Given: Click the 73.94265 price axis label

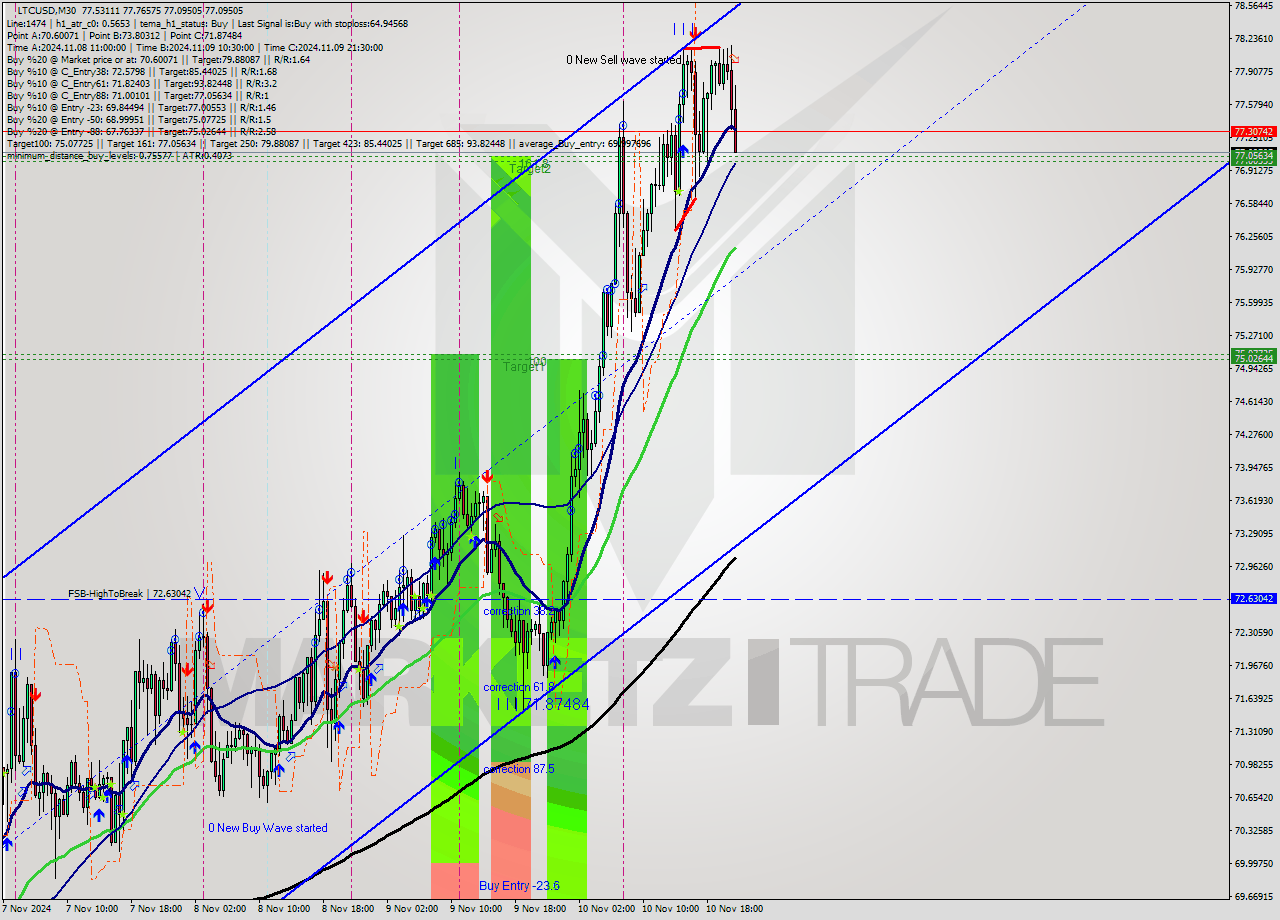Looking at the screenshot, I should pyautogui.click(x=1253, y=467).
